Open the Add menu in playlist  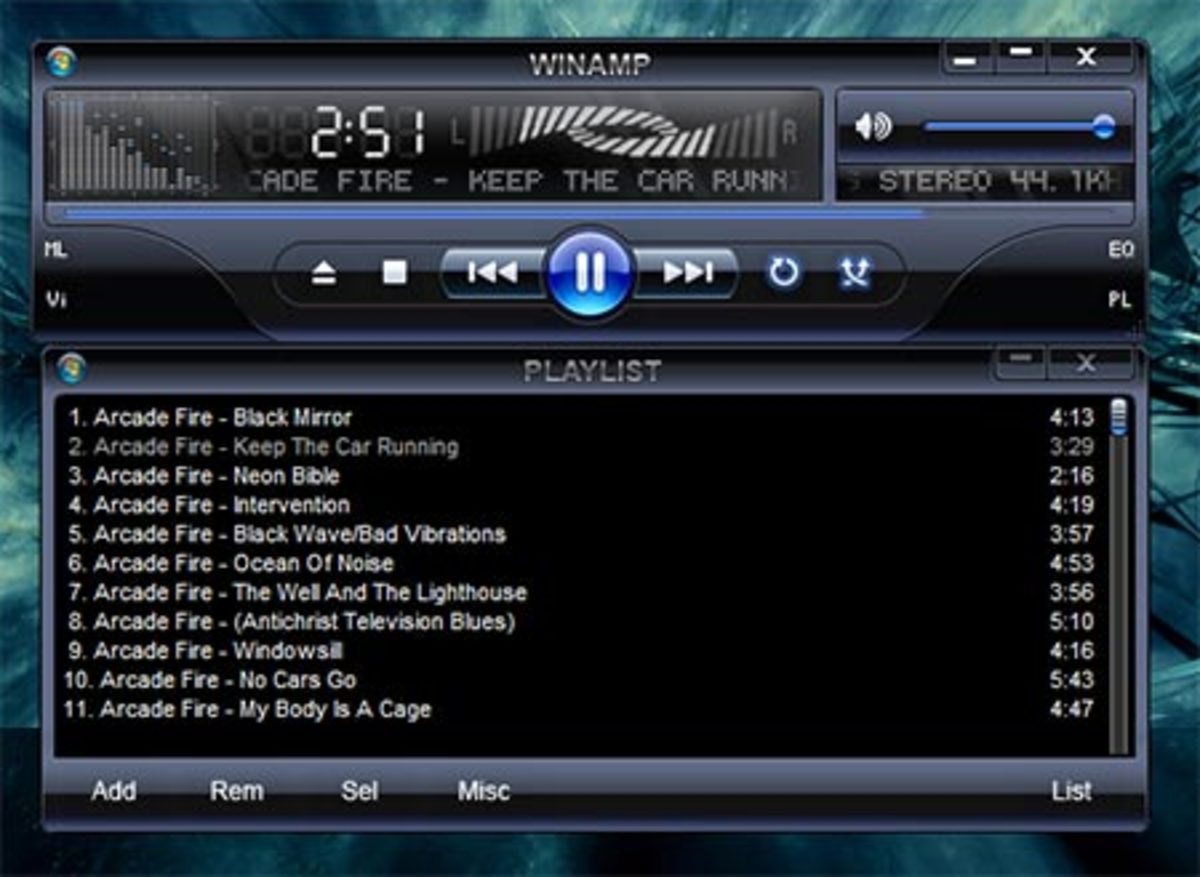(114, 791)
